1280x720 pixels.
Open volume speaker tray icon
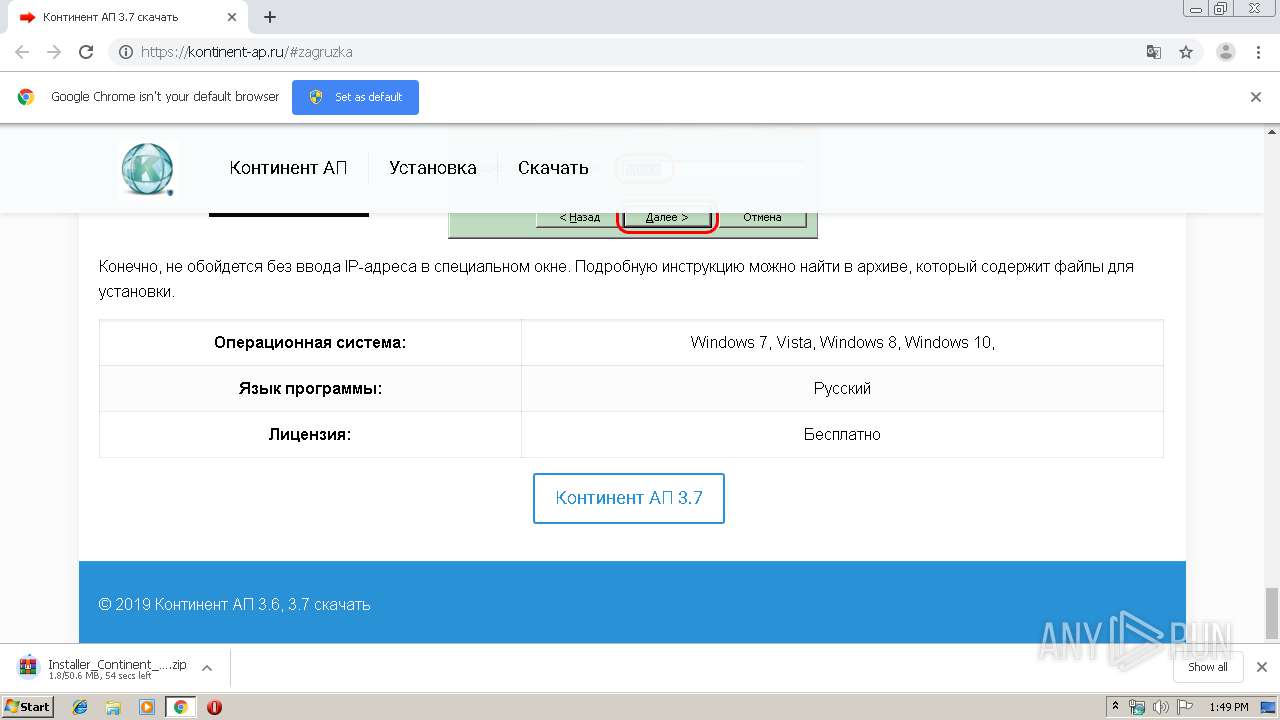click(x=1160, y=707)
